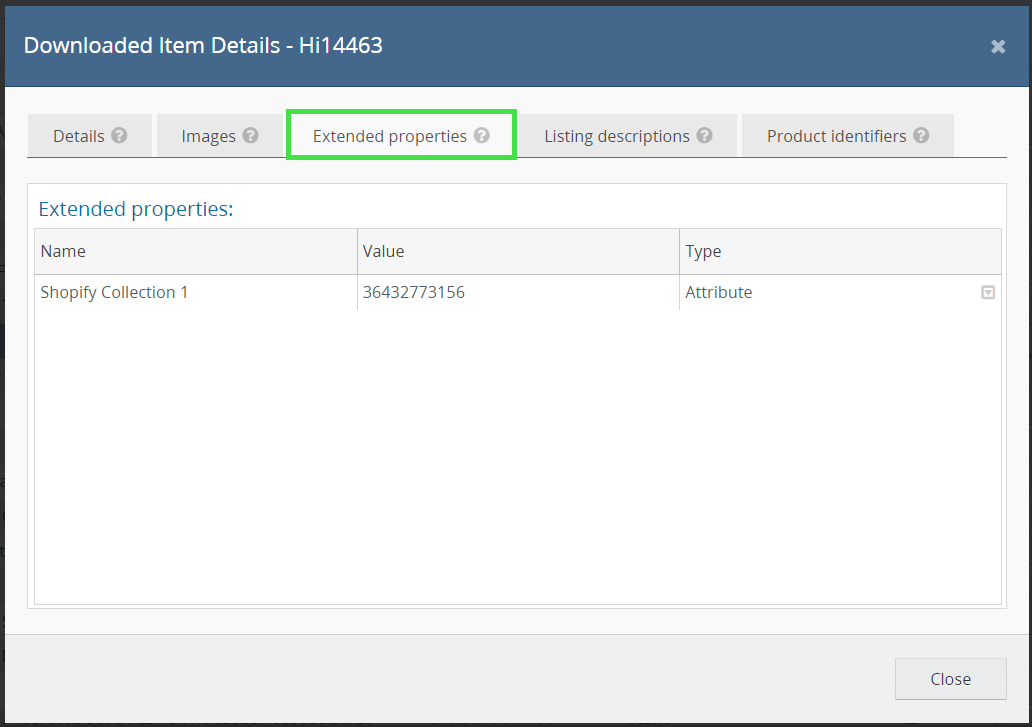Image resolution: width=1032 pixels, height=727 pixels.
Task: Open help icon next to Extended properties
Action: (x=482, y=136)
